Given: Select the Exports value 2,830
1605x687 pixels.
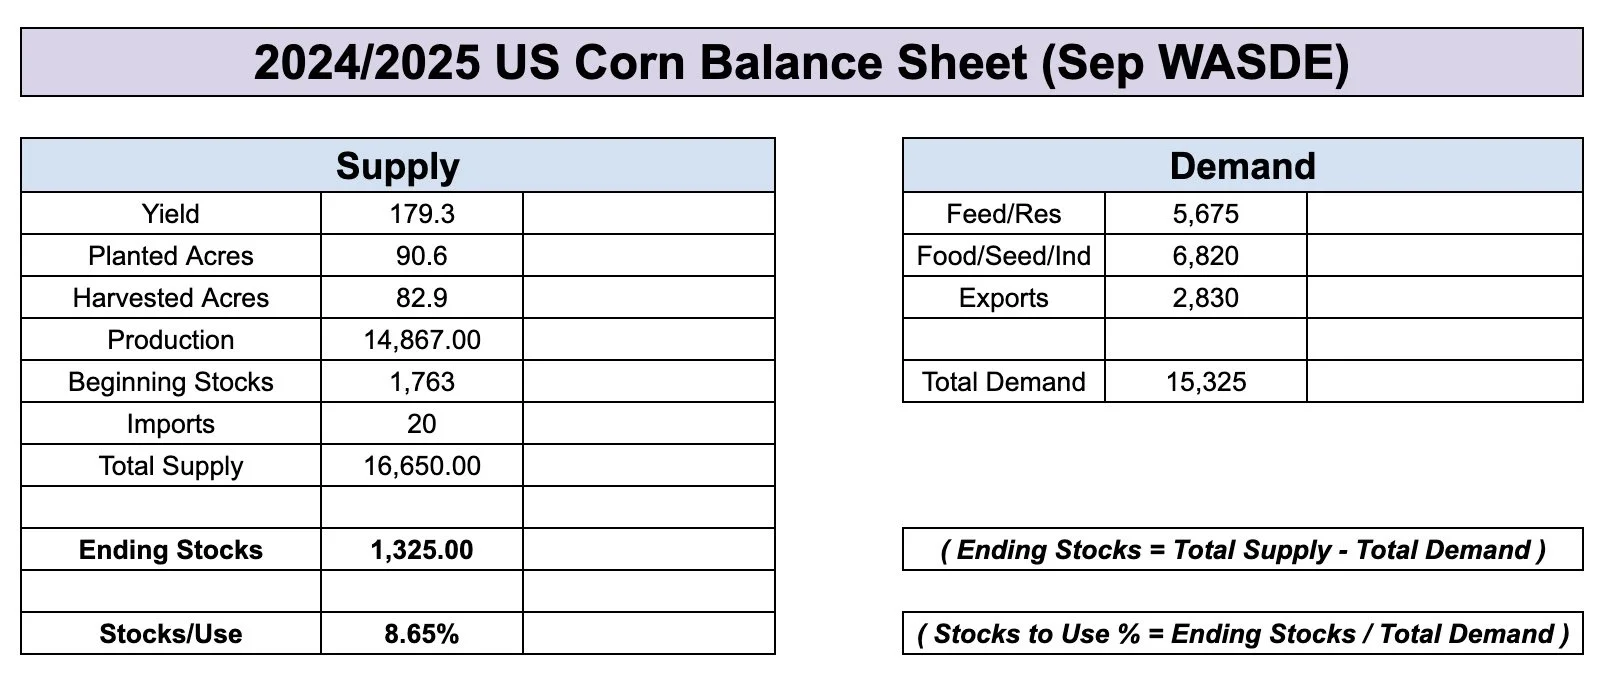Looking at the screenshot, I should (1205, 298).
